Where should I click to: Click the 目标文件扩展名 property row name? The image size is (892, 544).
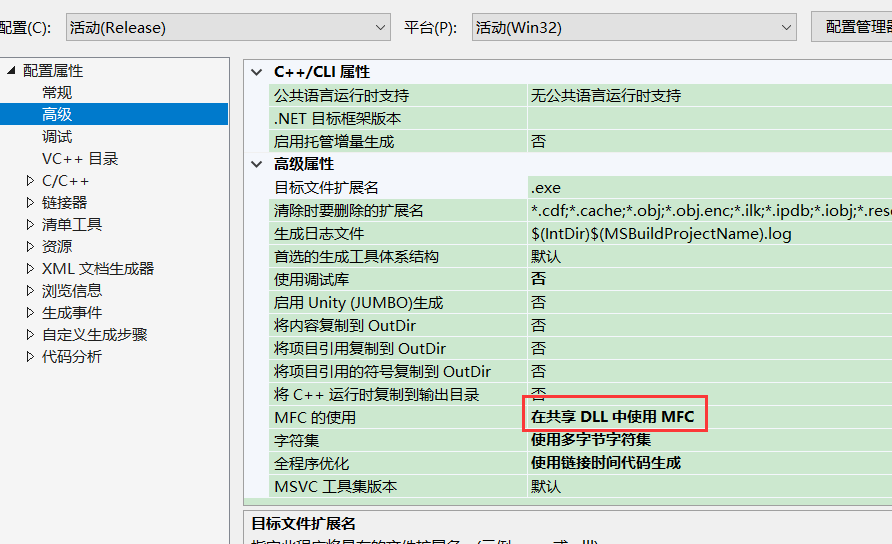(326, 188)
